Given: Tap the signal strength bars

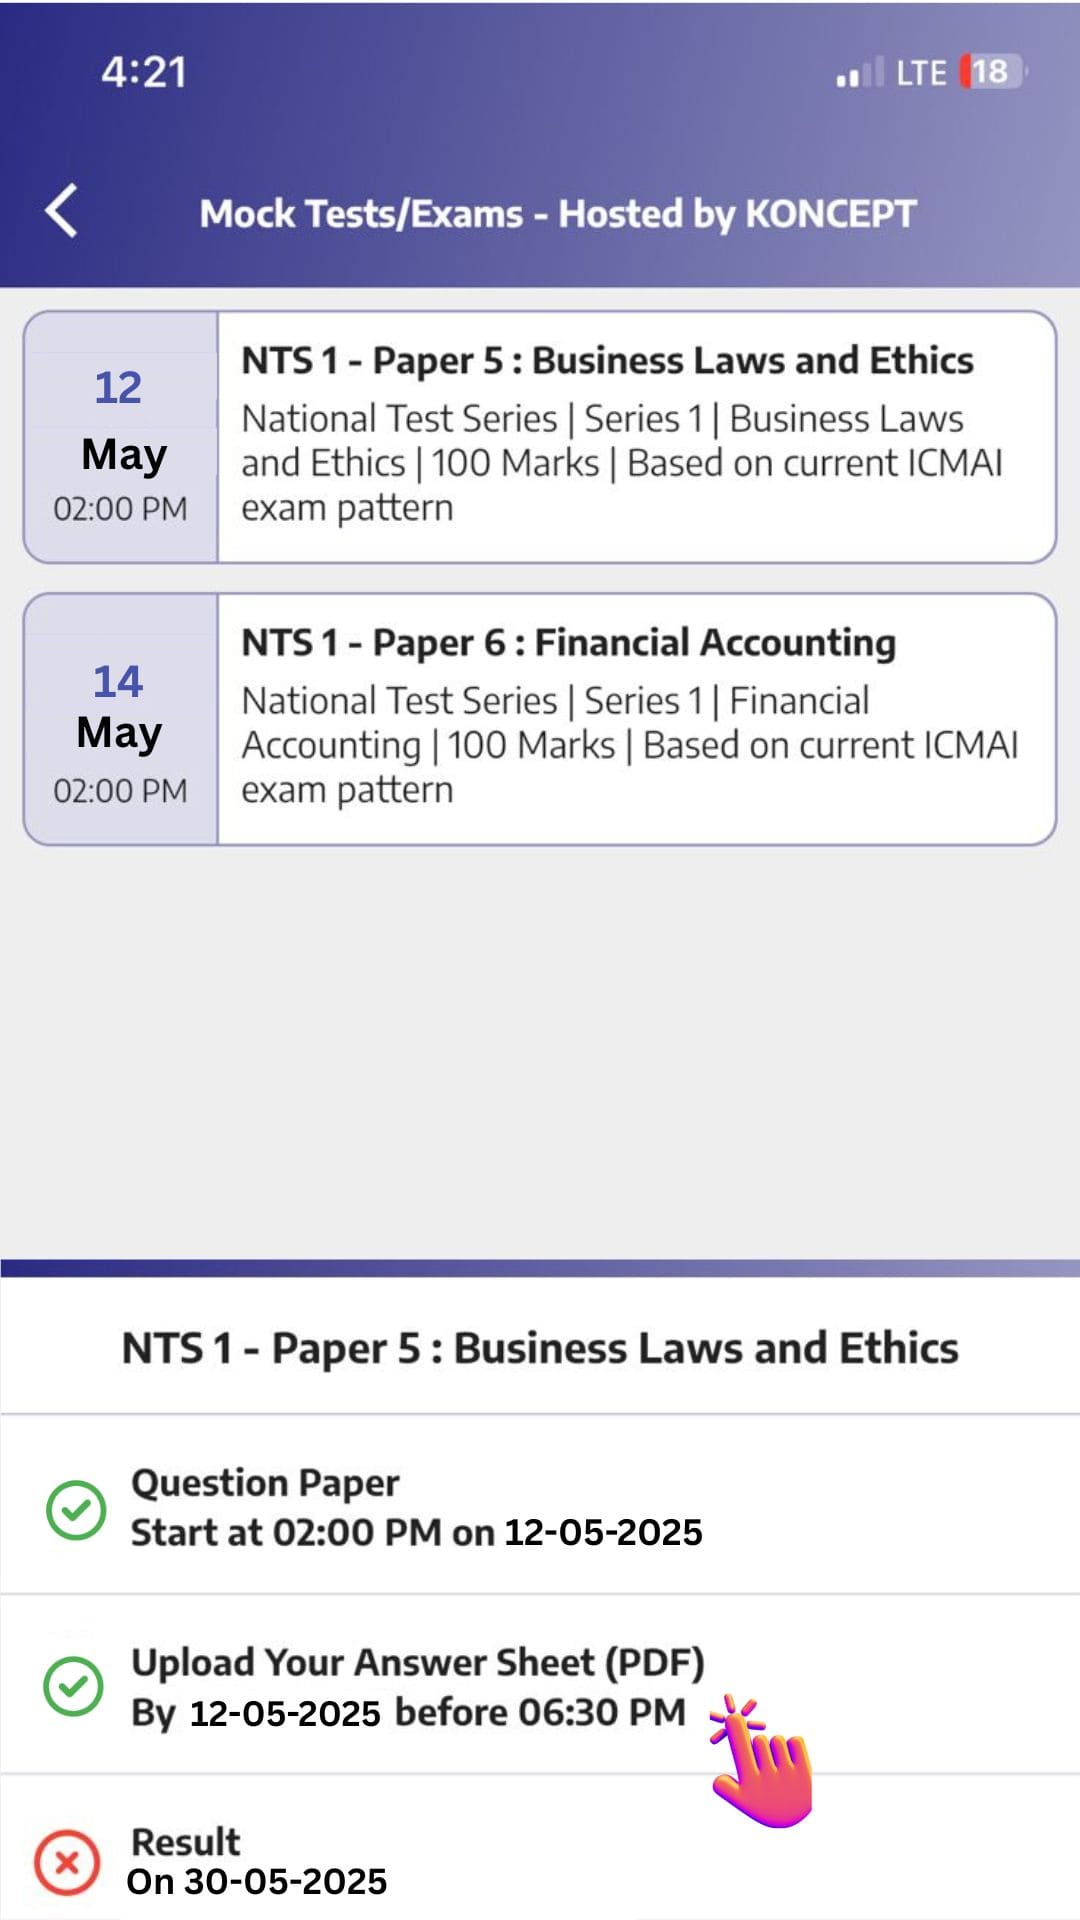Looking at the screenshot, I should pyautogui.click(x=859, y=73).
